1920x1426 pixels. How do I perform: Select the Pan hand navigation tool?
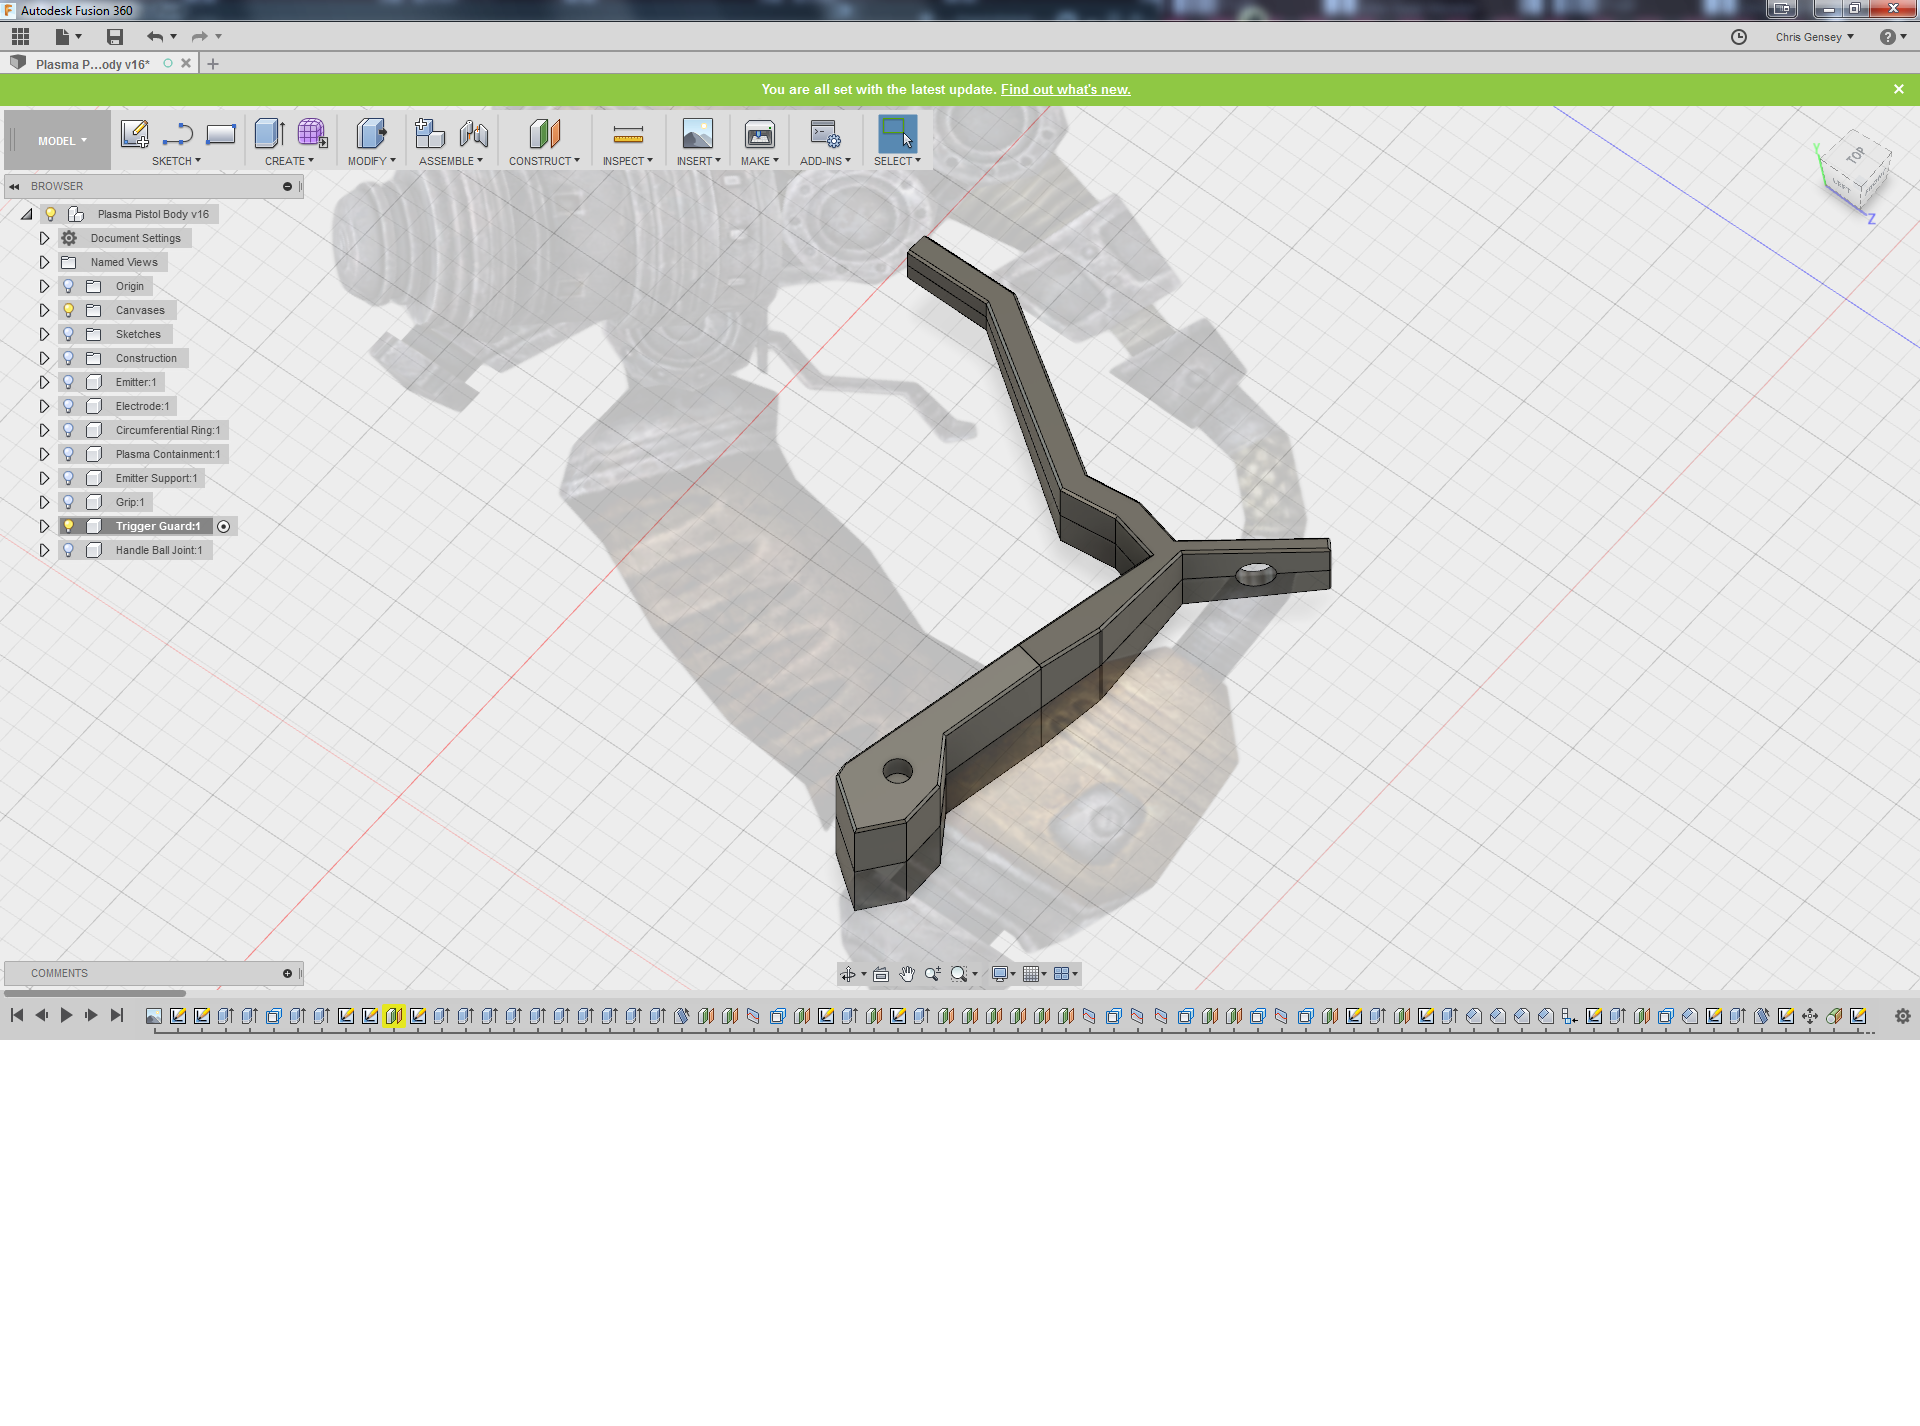click(x=907, y=974)
